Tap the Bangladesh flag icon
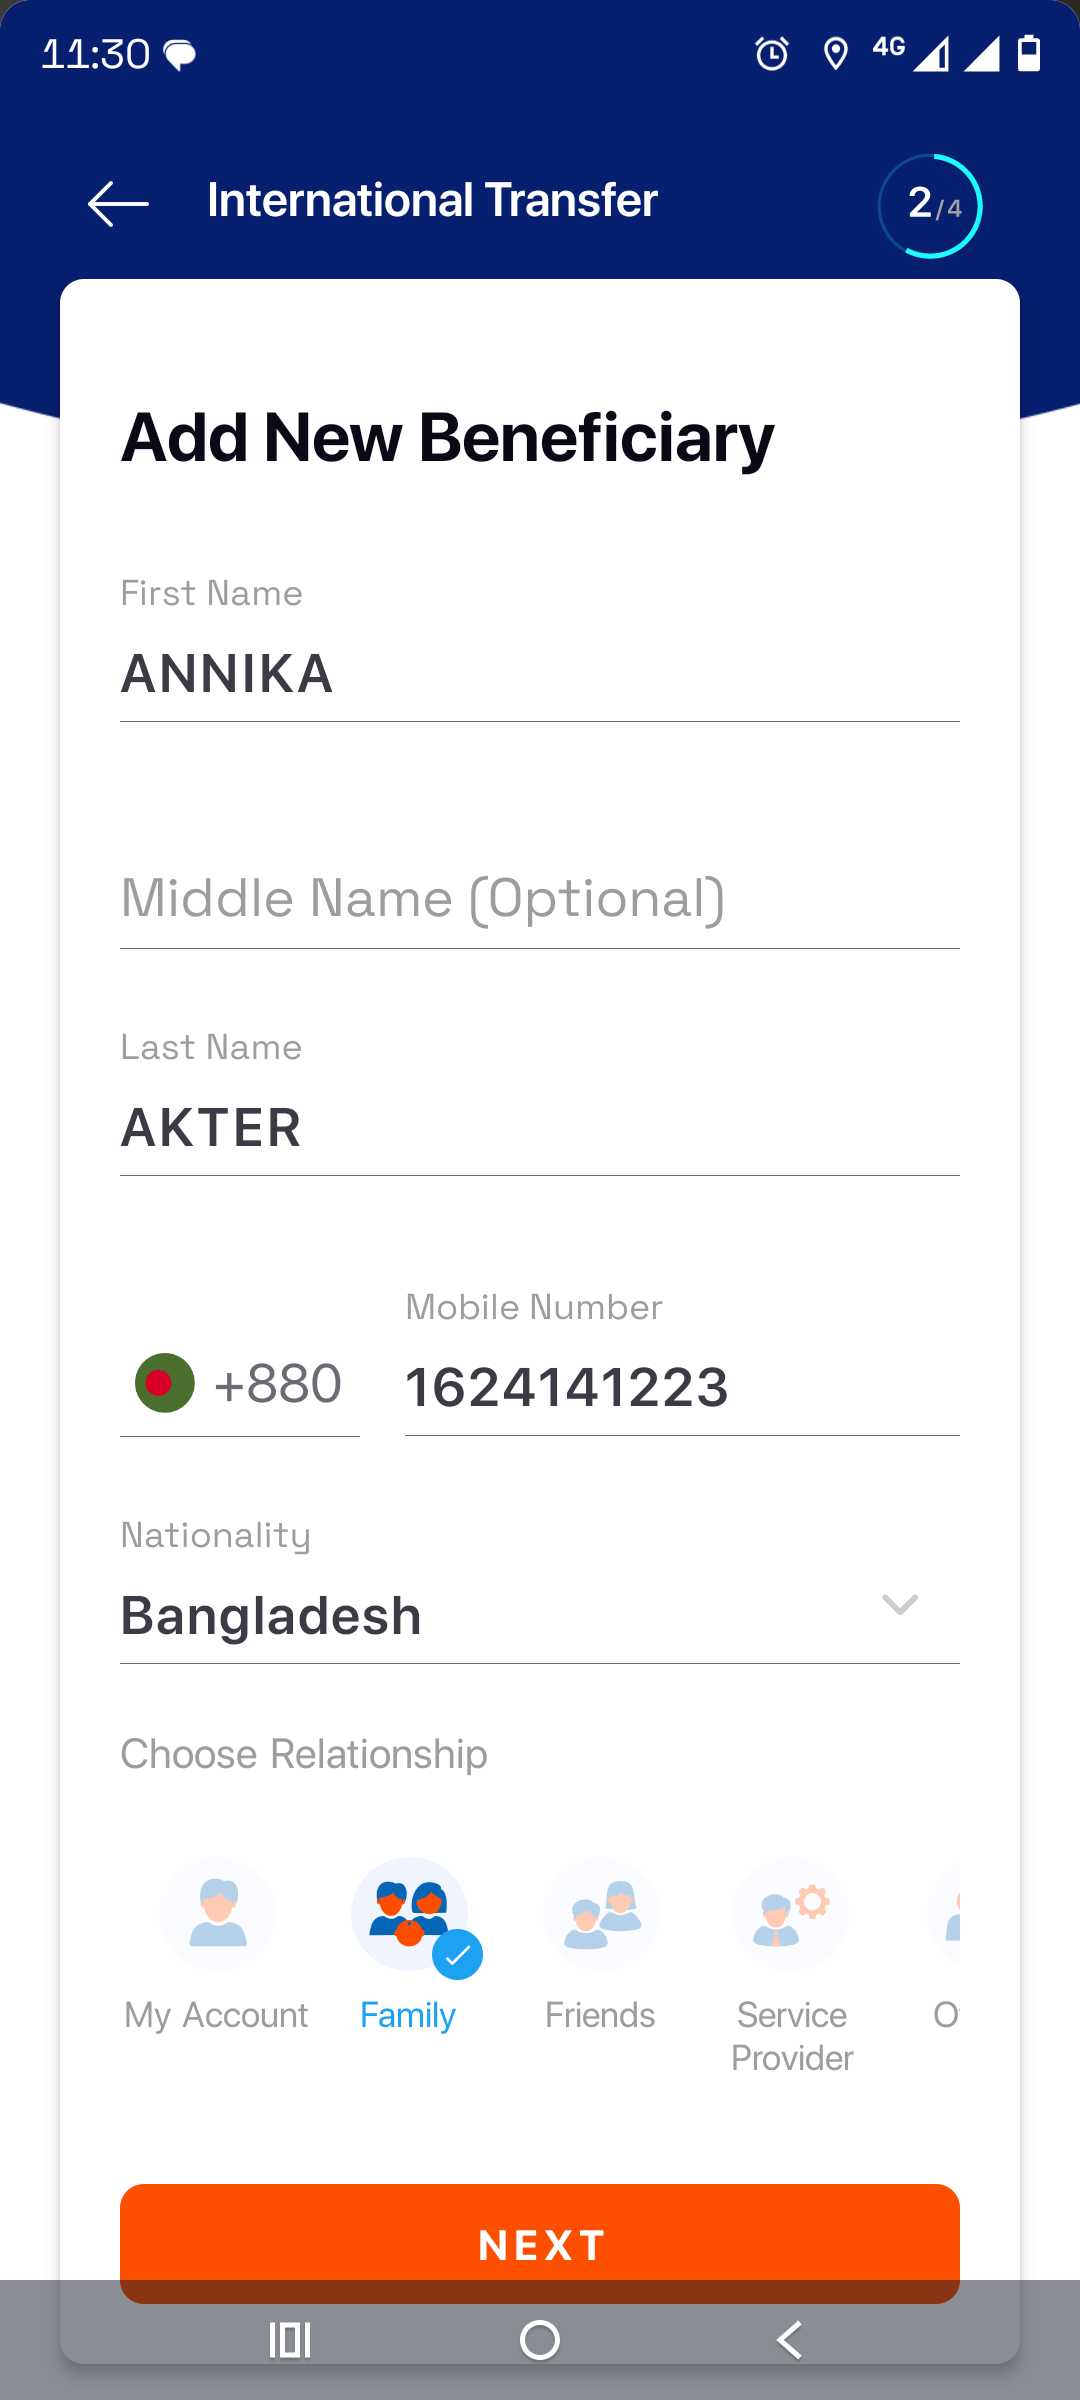Image resolution: width=1080 pixels, height=2400 pixels. [165, 1383]
